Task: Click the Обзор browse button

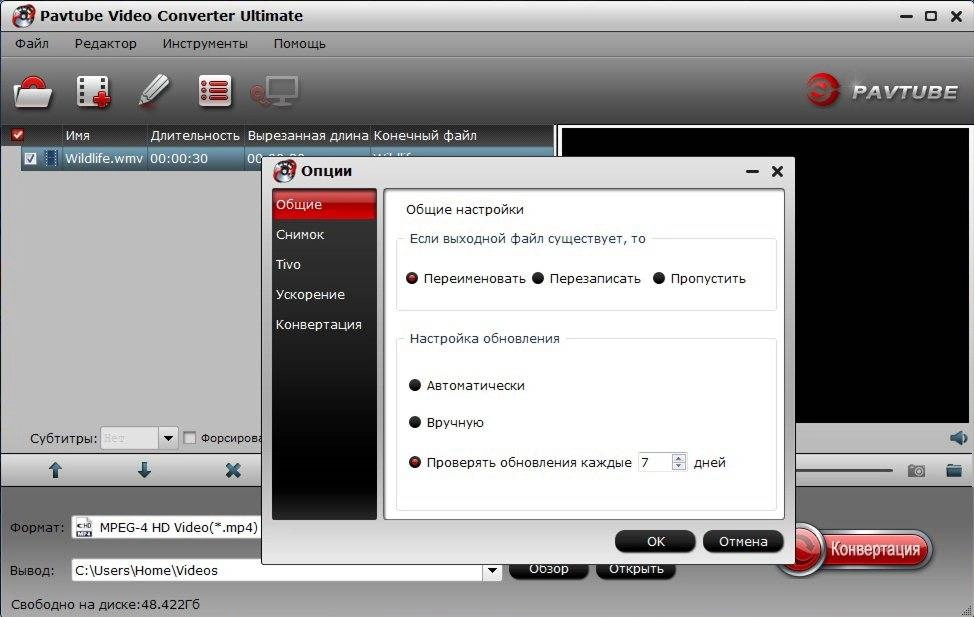Action: pyautogui.click(x=548, y=571)
